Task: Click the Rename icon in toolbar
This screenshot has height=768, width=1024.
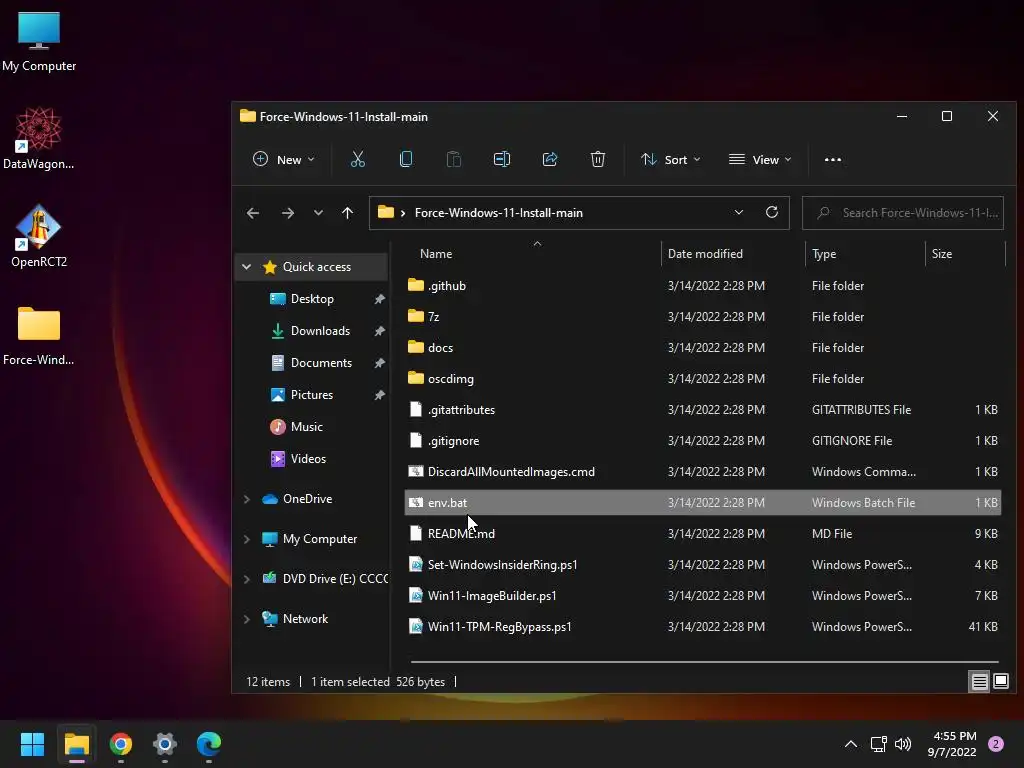Action: 502,159
